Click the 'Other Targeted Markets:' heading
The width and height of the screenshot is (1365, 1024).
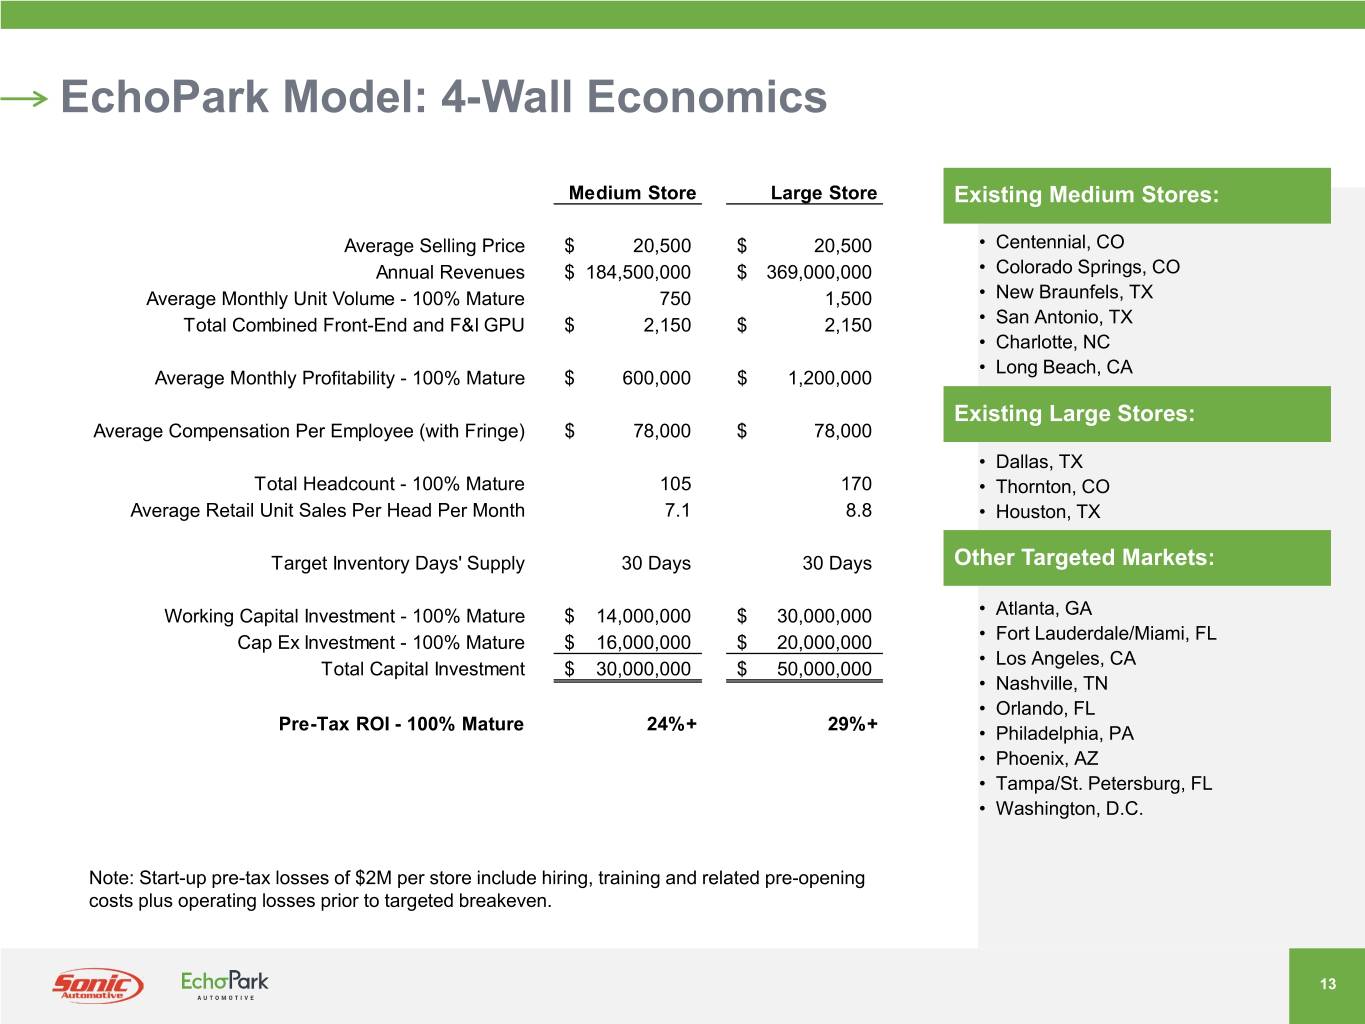[1085, 558]
